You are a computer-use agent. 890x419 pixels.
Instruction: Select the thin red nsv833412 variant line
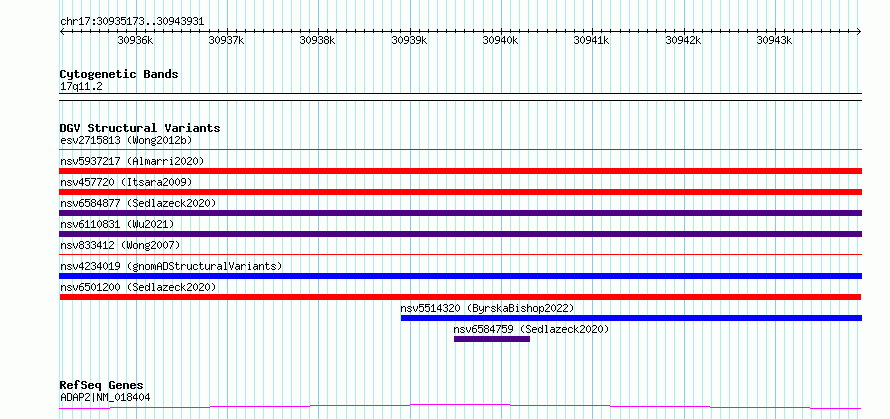460,255
